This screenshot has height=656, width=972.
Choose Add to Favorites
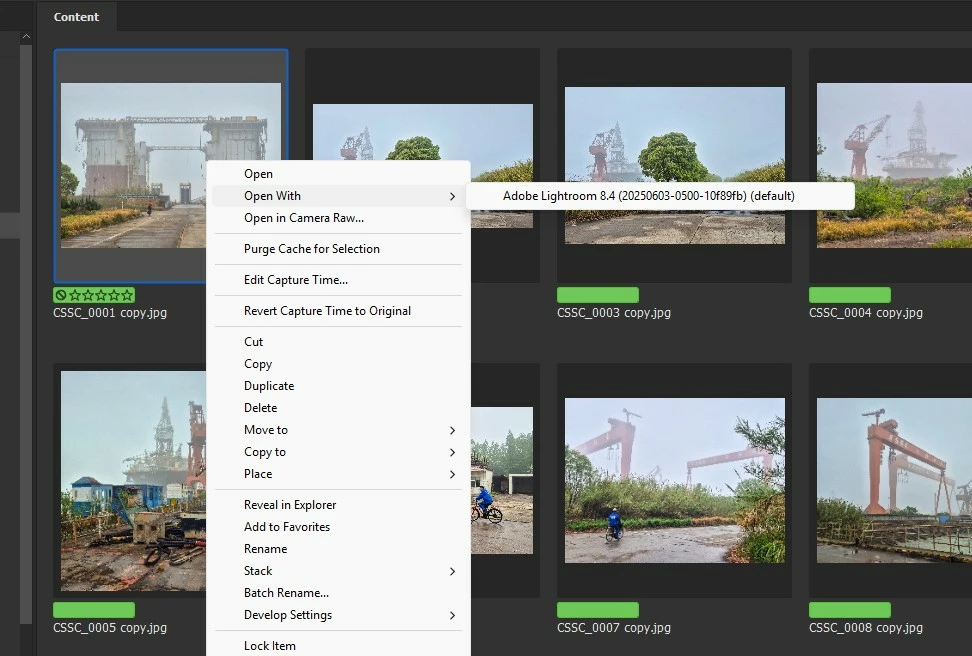(x=338, y=527)
